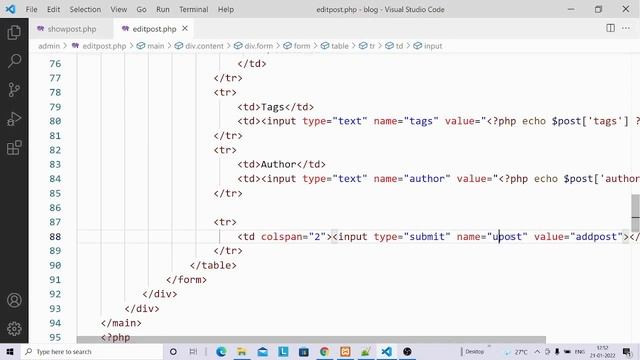Open Mail app from taskbar

pyautogui.click(x=262, y=351)
